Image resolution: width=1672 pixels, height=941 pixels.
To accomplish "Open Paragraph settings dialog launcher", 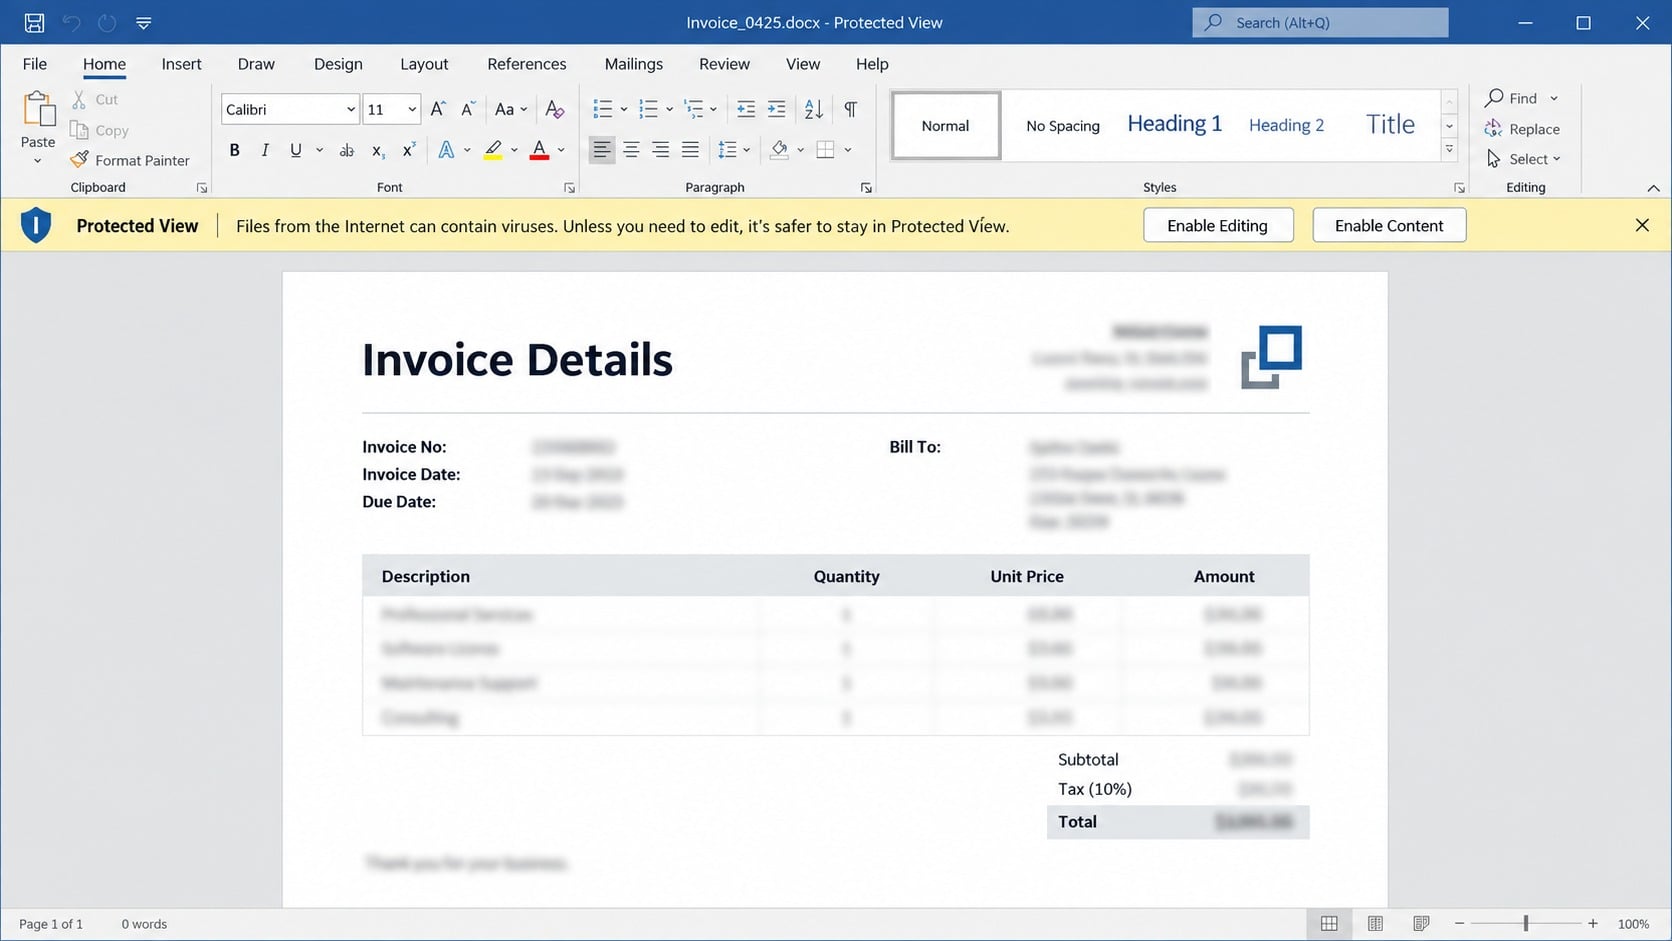I will point(866,188).
